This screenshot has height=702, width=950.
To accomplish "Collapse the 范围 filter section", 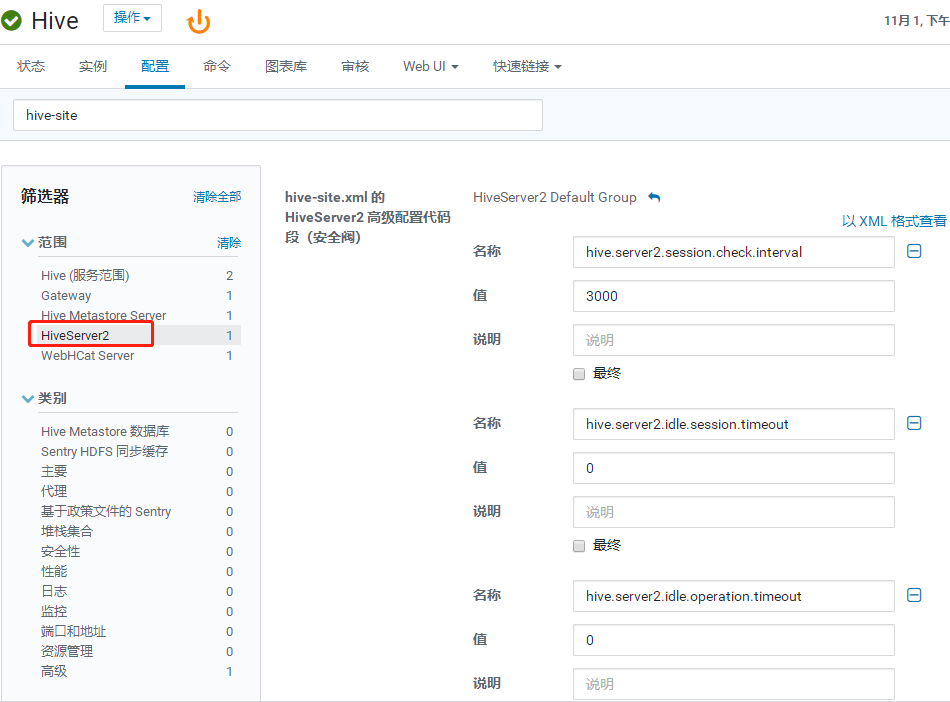I will (27, 242).
